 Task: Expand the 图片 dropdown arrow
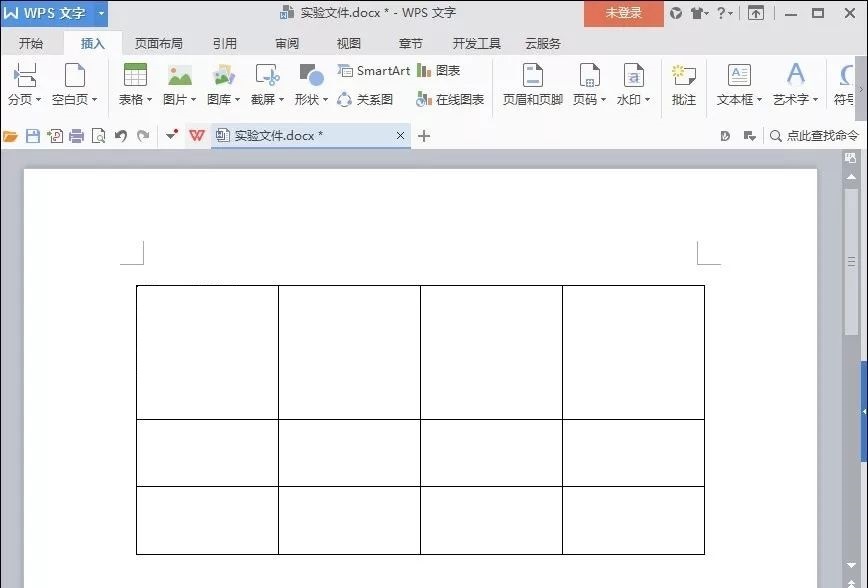pyautogui.click(x=194, y=100)
